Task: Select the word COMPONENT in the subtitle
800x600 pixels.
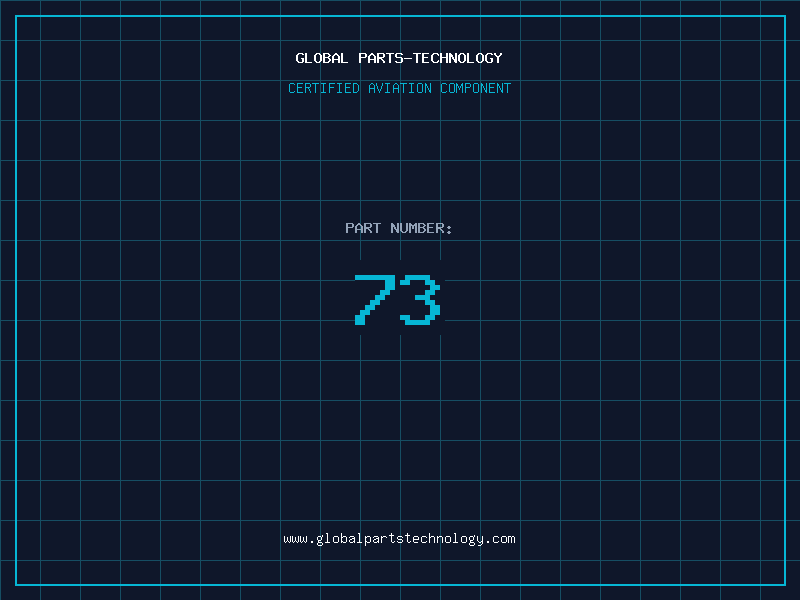Action: click(476, 89)
